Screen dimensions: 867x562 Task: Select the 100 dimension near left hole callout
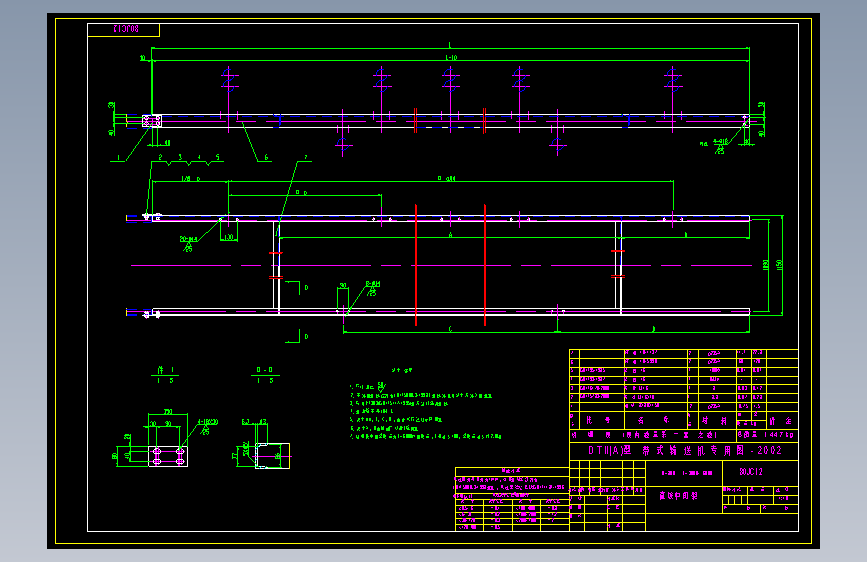(x=228, y=237)
